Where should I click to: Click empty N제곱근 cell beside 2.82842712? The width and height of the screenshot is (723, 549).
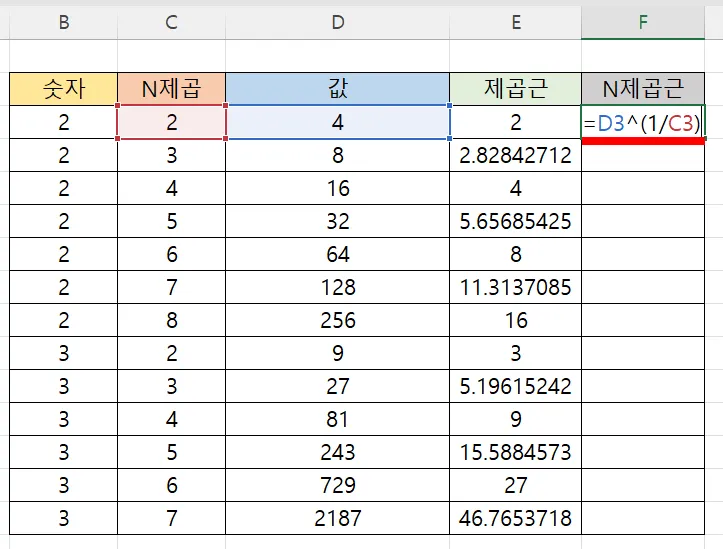tap(643, 155)
